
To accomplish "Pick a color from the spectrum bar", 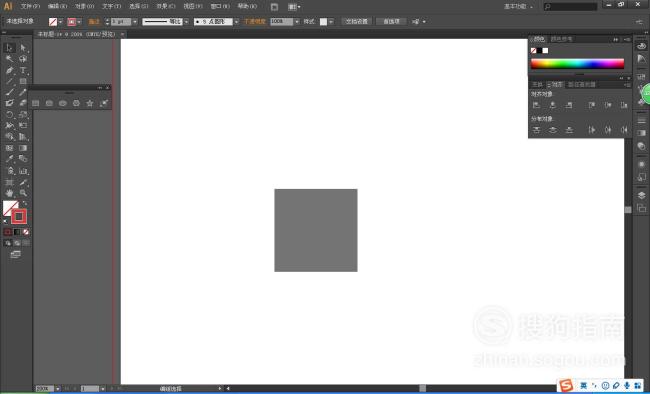I will [577, 63].
